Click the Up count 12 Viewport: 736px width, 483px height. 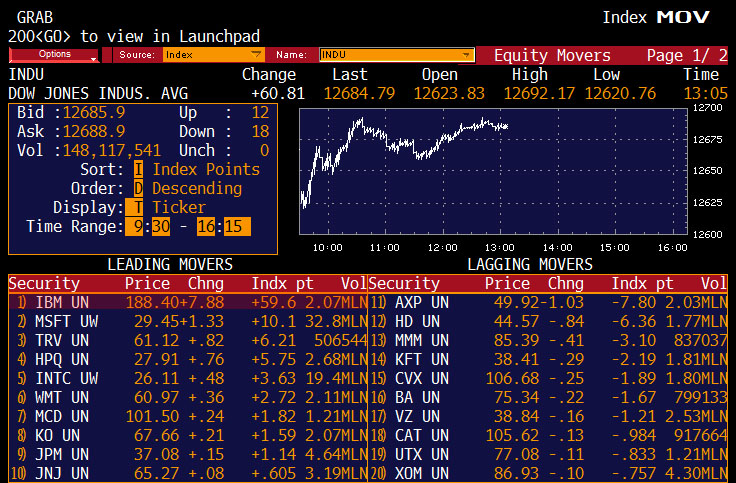[261, 113]
